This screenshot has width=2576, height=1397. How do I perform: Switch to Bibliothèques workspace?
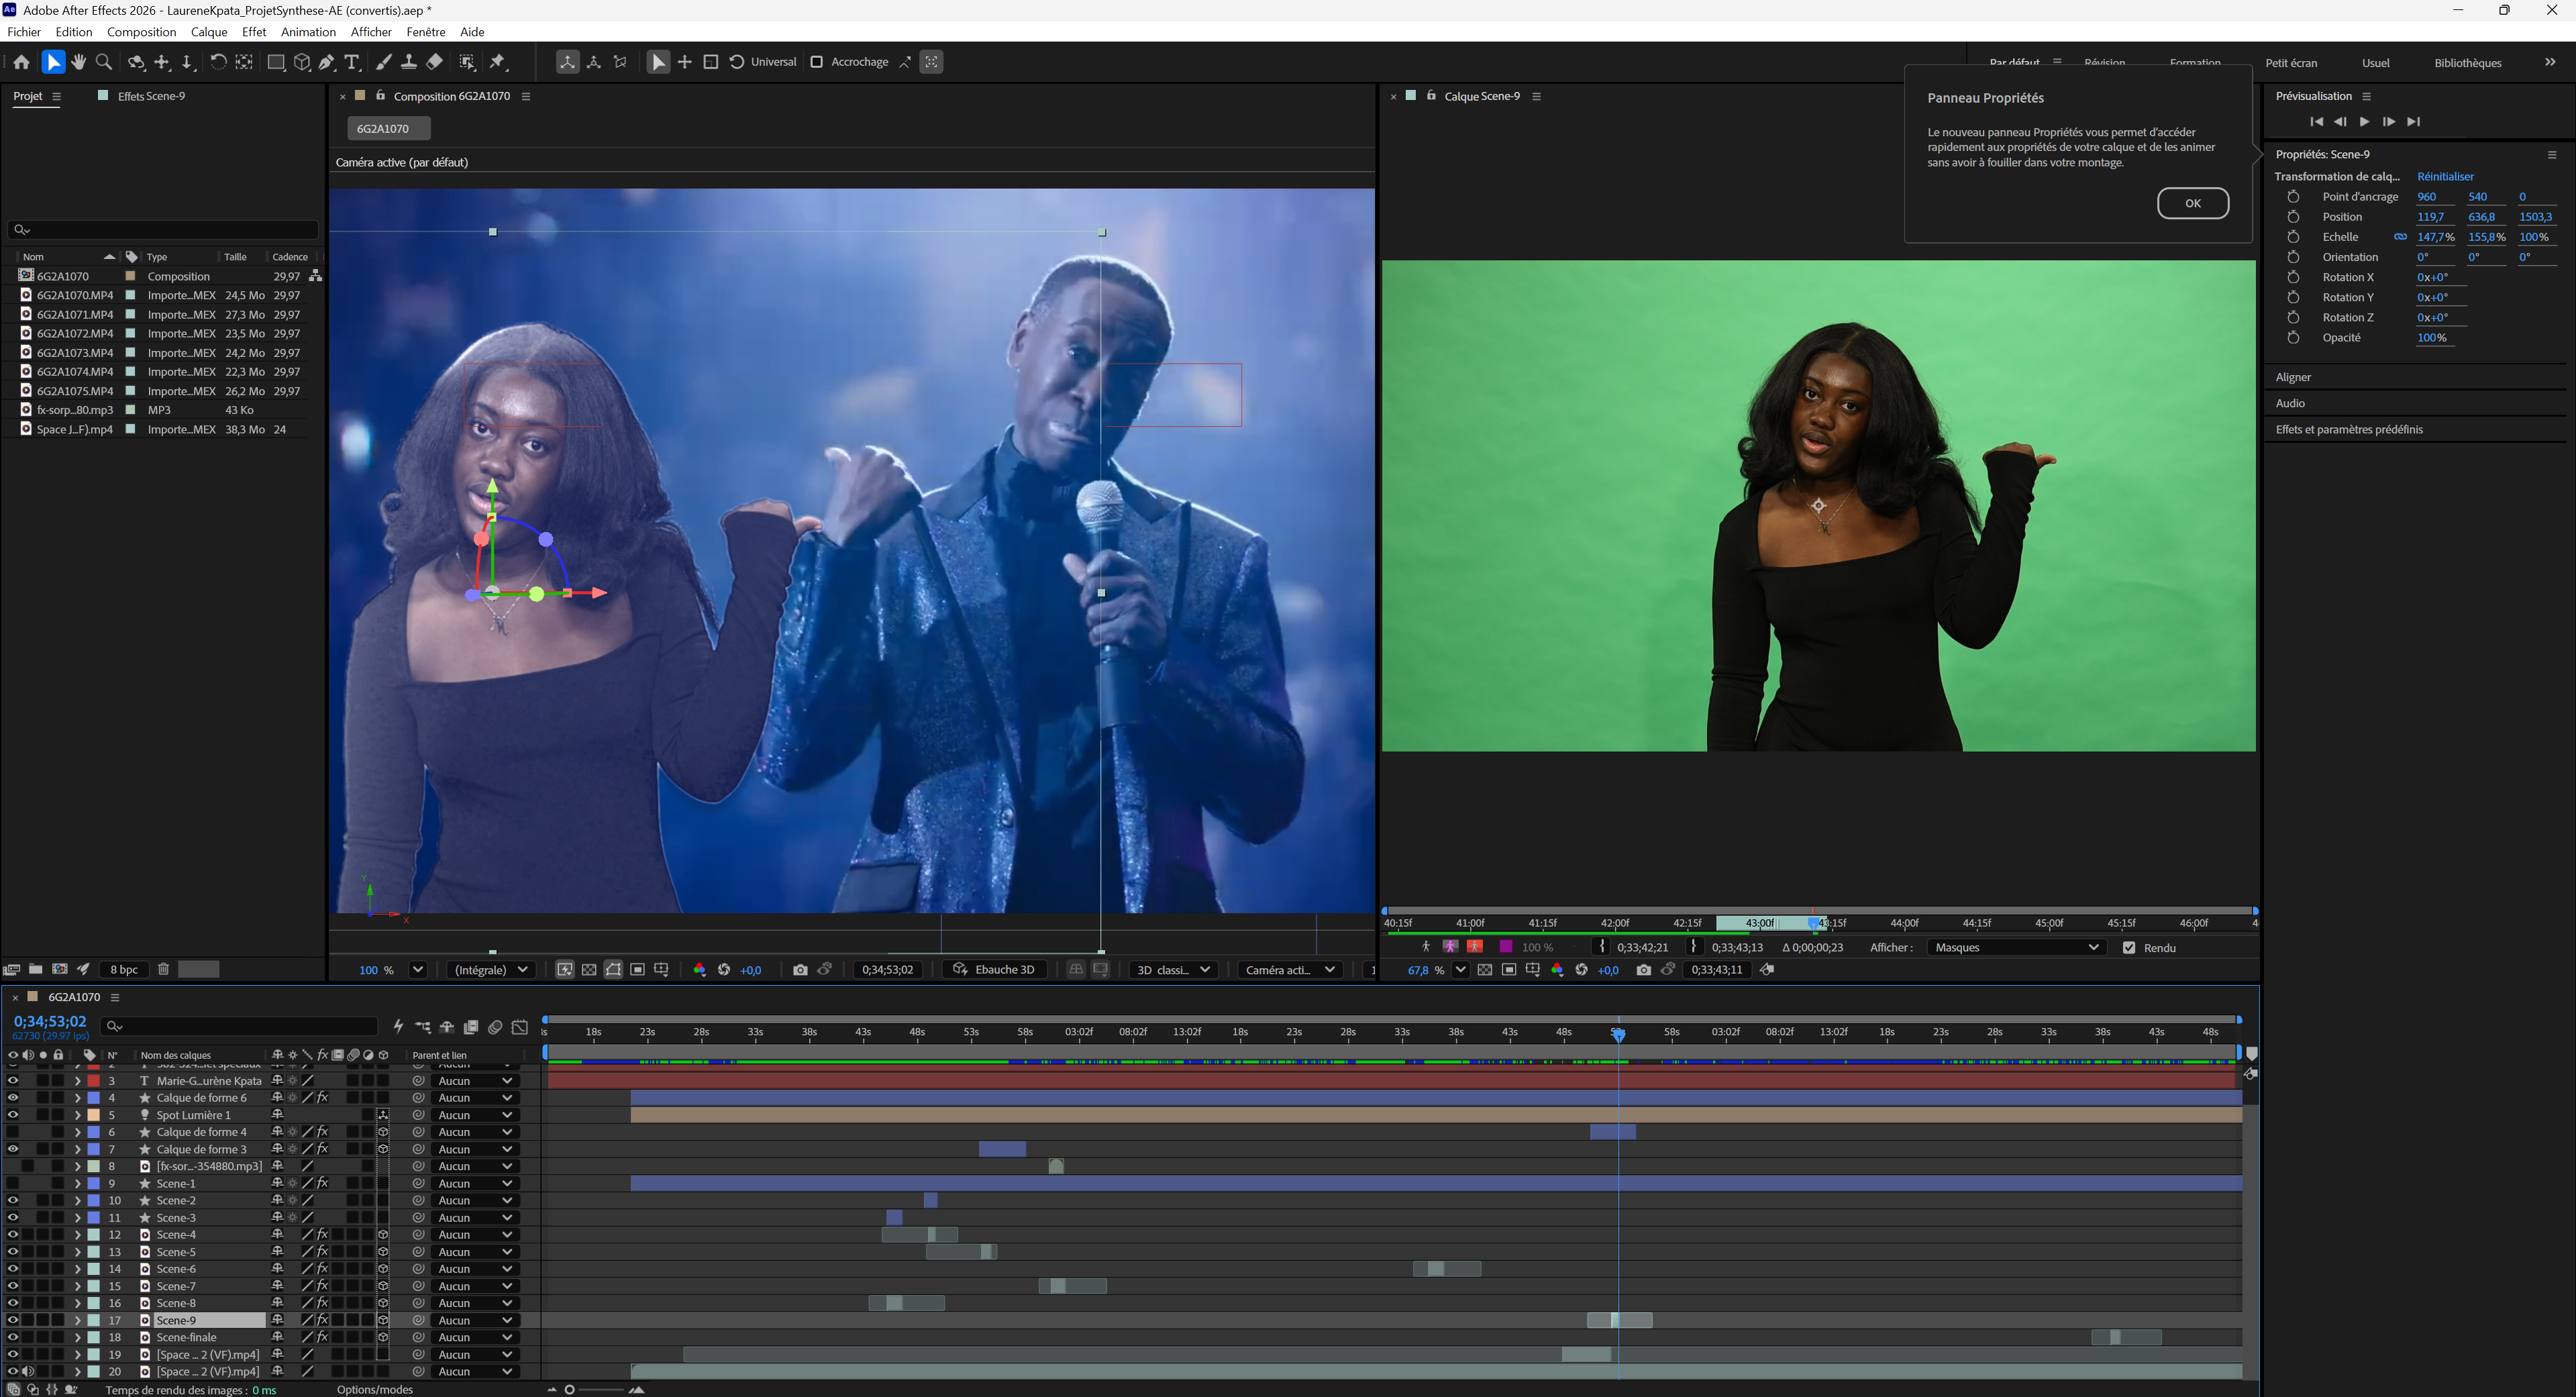(2468, 63)
